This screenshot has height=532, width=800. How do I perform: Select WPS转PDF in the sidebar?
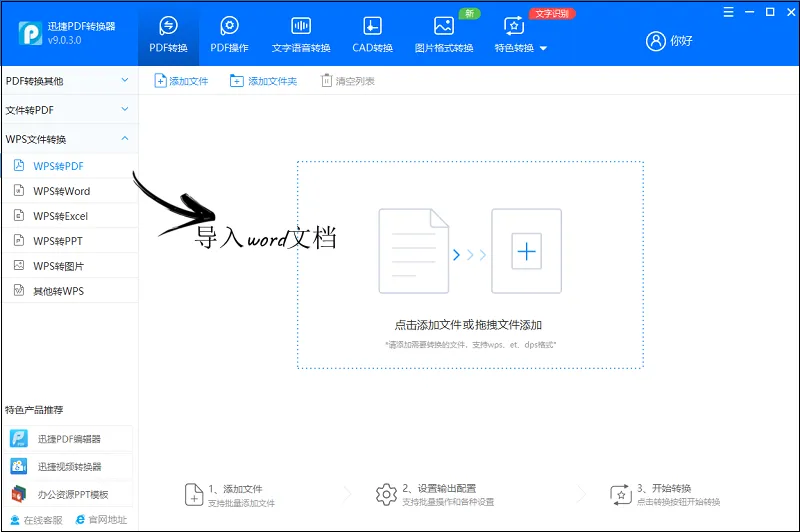pyautogui.click(x=69, y=166)
